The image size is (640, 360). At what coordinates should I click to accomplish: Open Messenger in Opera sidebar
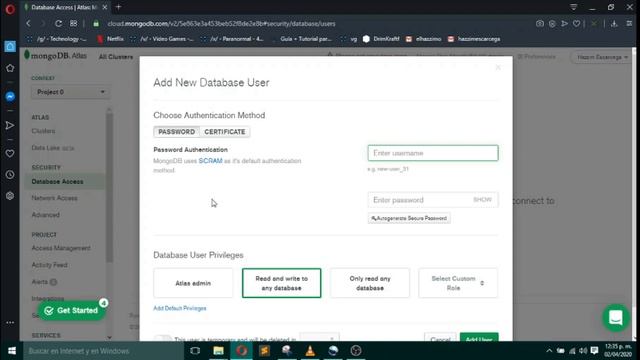pos(10,97)
